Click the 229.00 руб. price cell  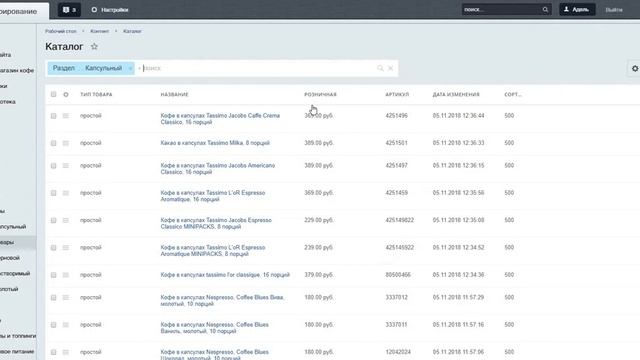[x=319, y=220]
